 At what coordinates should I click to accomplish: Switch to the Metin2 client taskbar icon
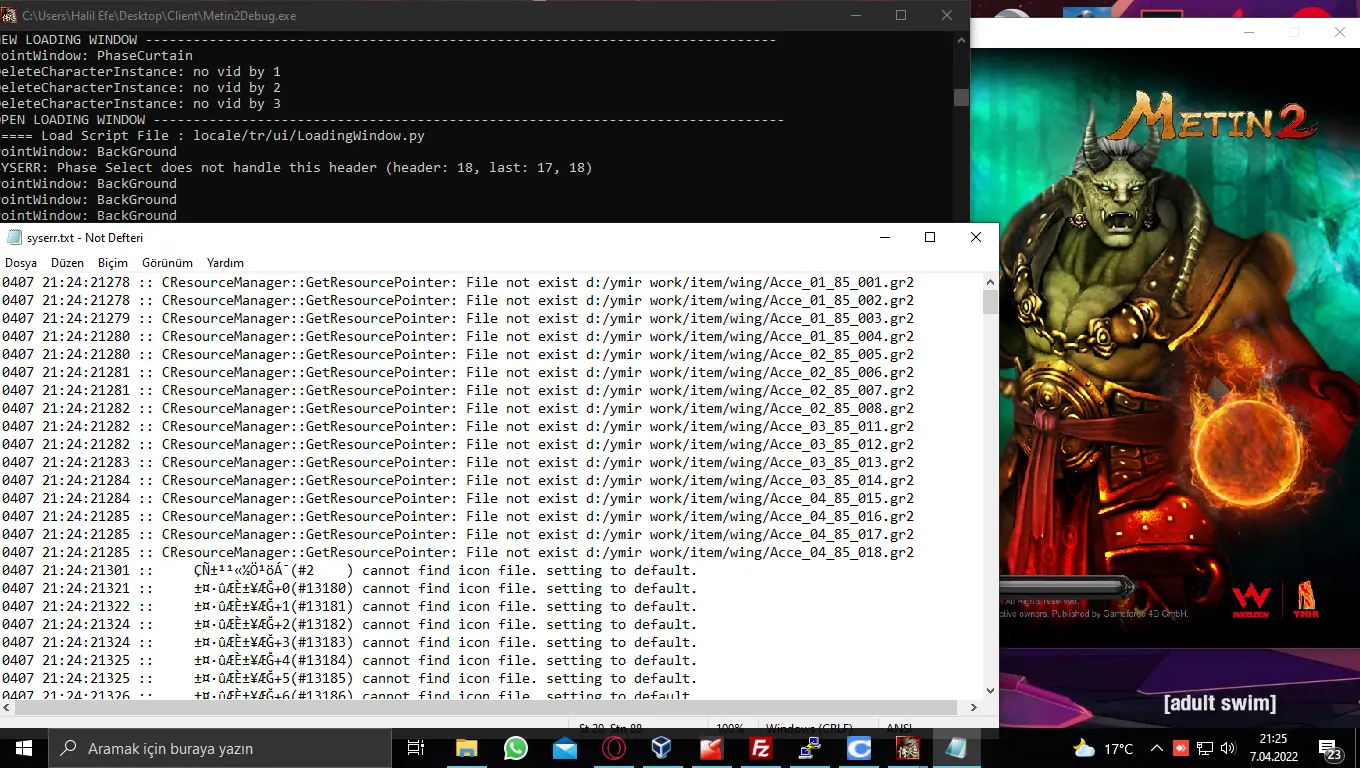coord(908,748)
